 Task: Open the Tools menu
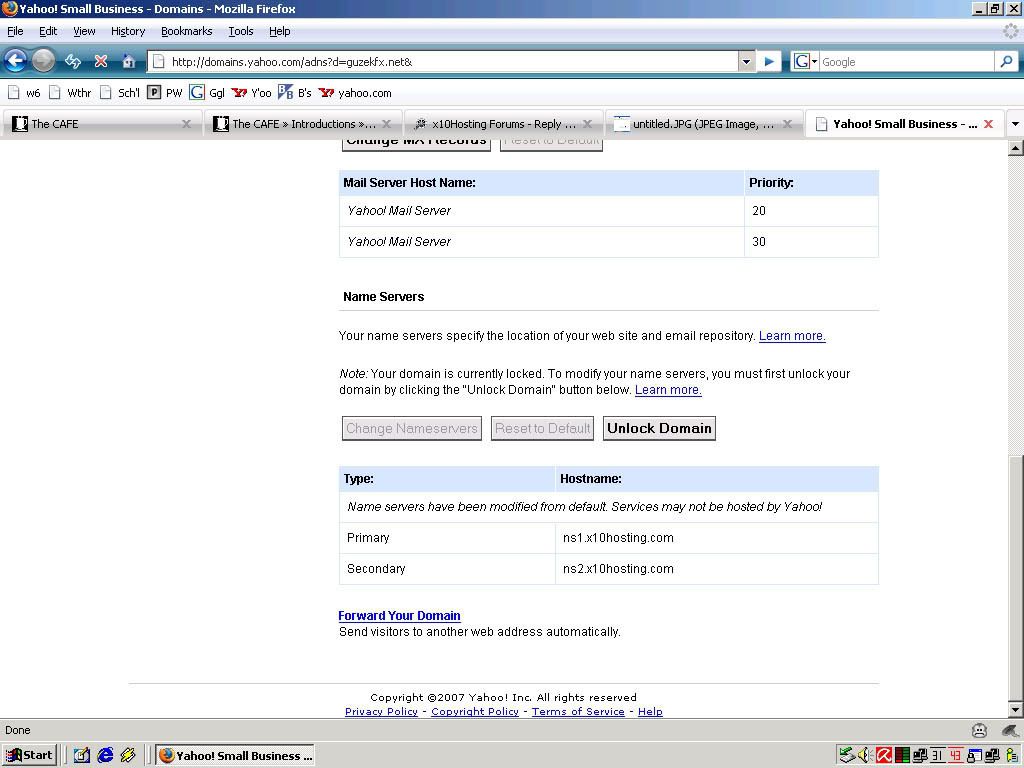[241, 31]
